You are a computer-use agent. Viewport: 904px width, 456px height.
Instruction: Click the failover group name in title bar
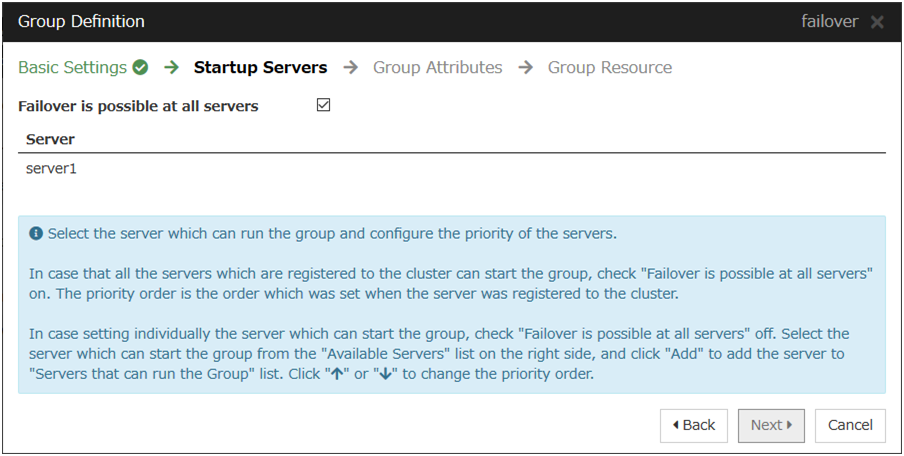[x=829, y=22]
